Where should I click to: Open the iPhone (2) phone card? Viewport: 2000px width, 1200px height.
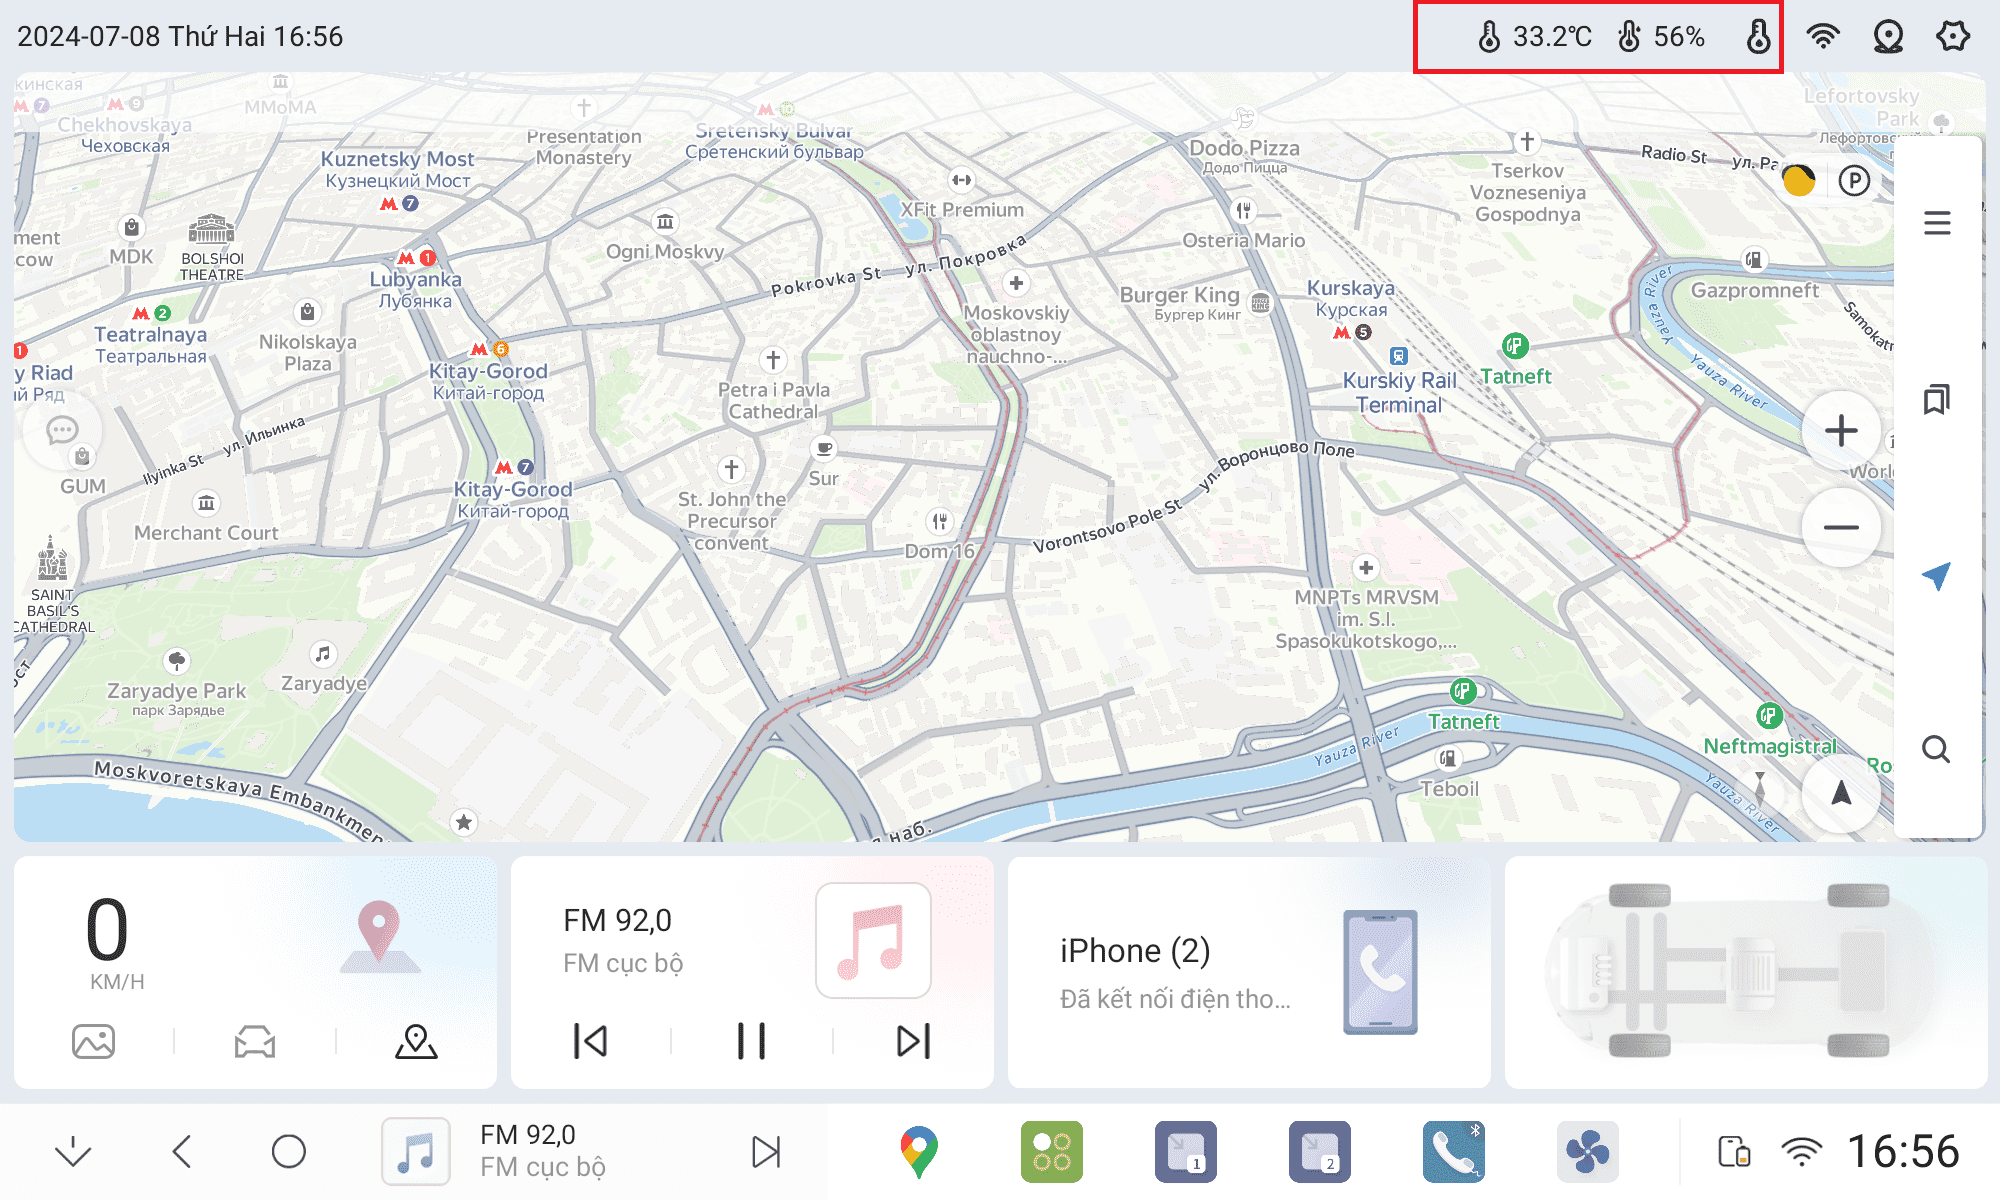click(x=1248, y=972)
